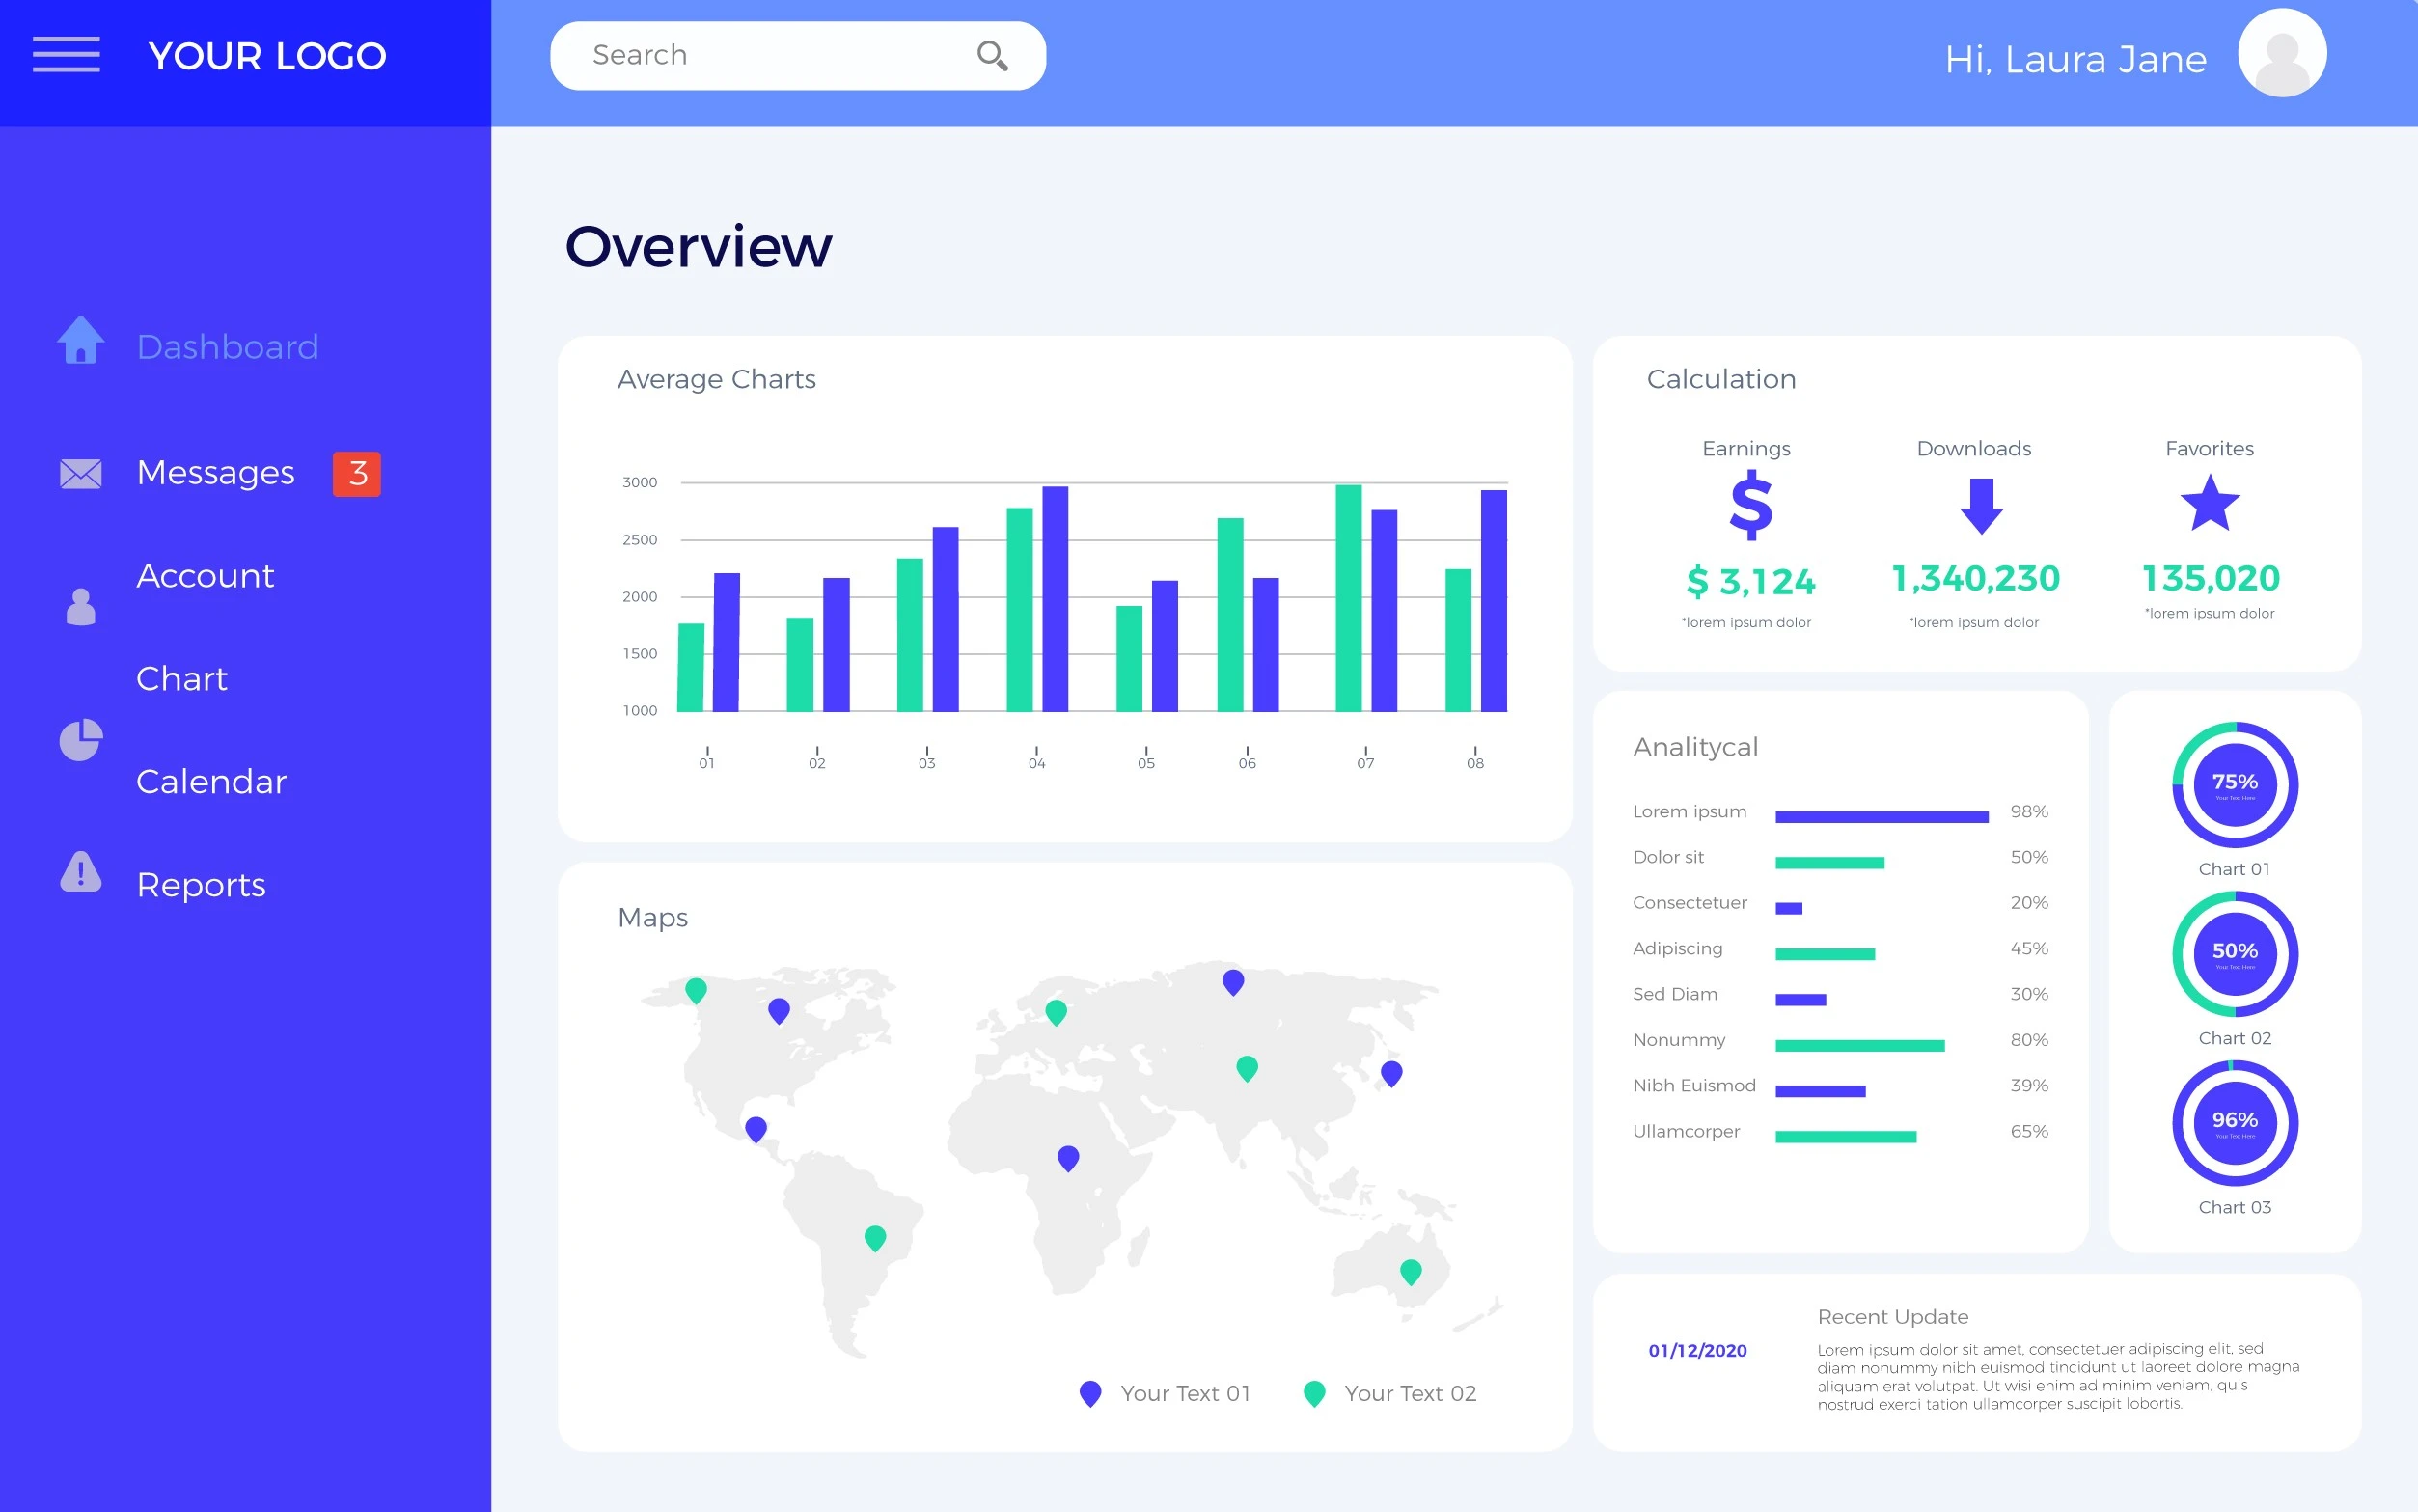The image size is (2418, 1512).
Task: Click the Your Text 01 legend label
Action: point(1186,1393)
